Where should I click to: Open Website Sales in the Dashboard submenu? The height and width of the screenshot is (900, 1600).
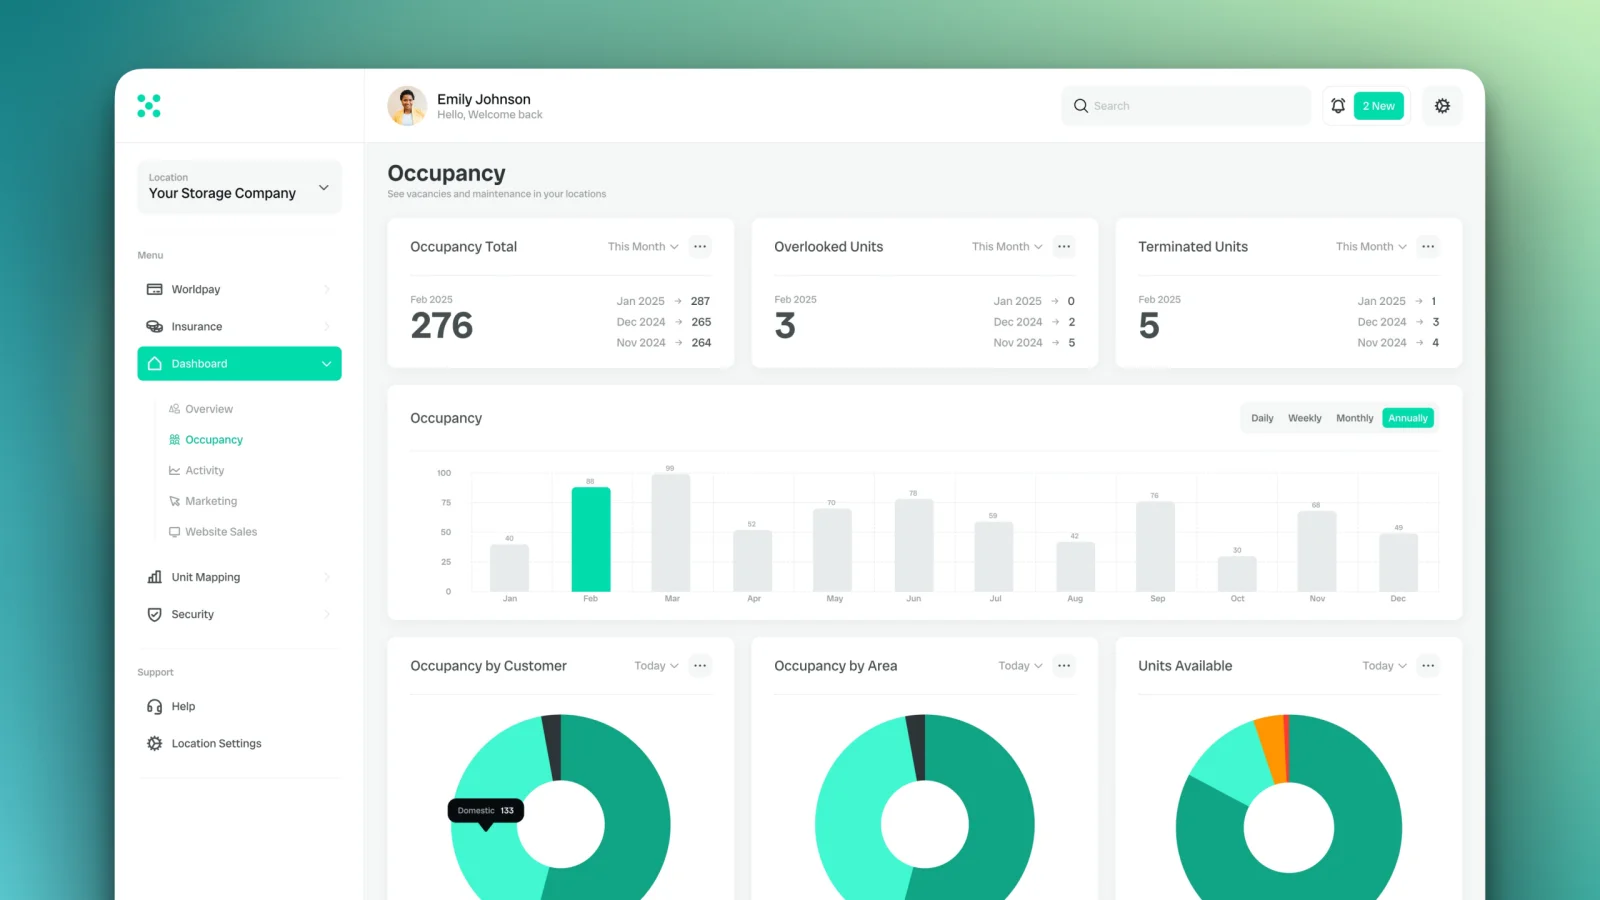(221, 532)
